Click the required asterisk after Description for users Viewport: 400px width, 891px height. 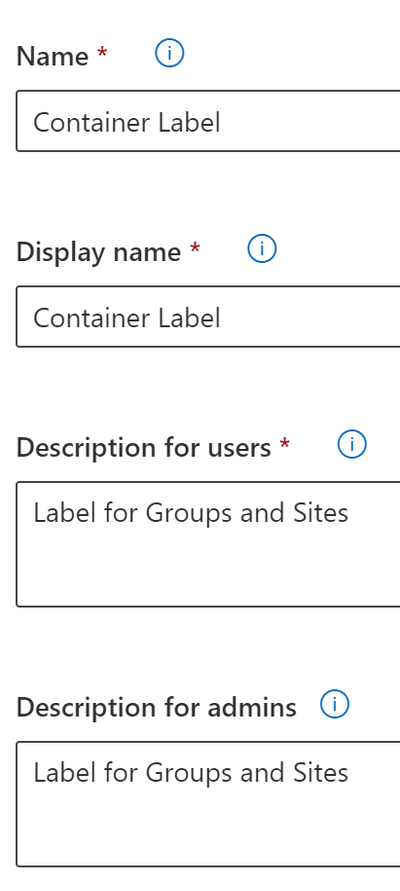pyautogui.click(x=285, y=443)
